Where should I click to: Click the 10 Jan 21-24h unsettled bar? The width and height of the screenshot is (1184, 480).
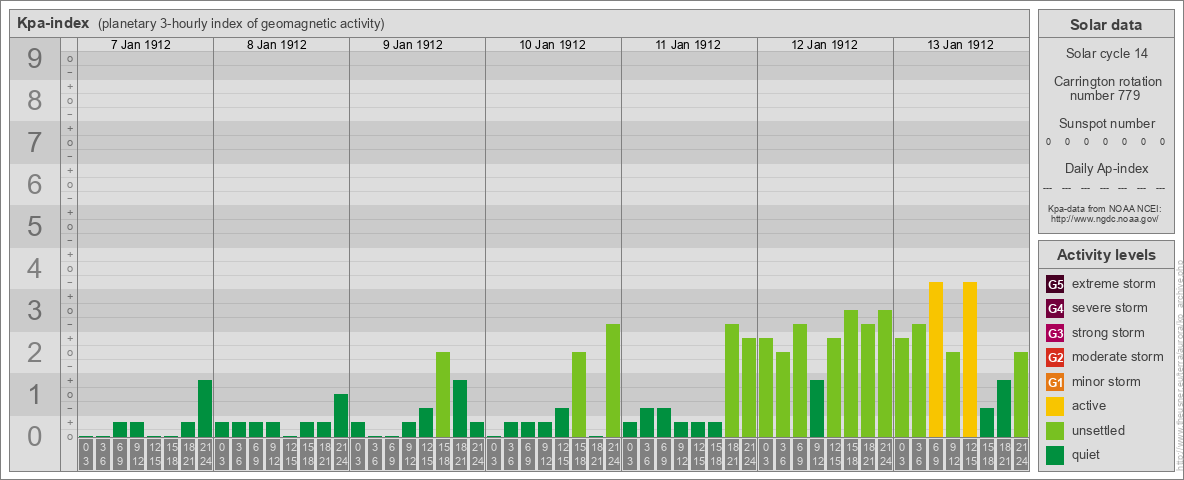pos(613,380)
